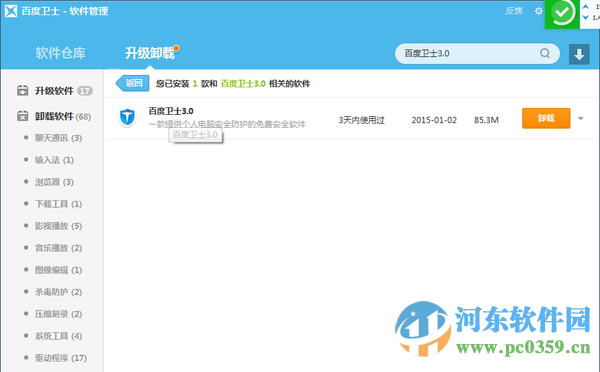Click the upload speed up-arrow indicator
The width and height of the screenshot is (600, 372).
coord(585,7)
